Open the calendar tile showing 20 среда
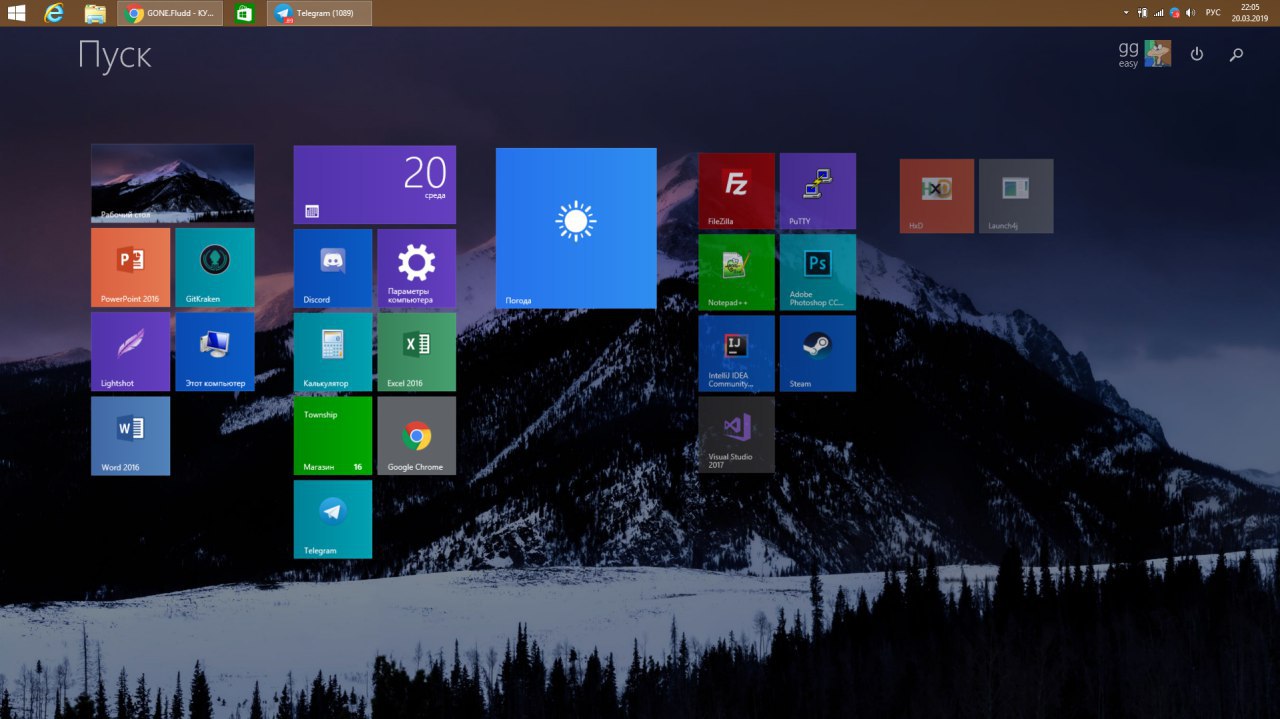The height and width of the screenshot is (719, 1280). point(374,184)
